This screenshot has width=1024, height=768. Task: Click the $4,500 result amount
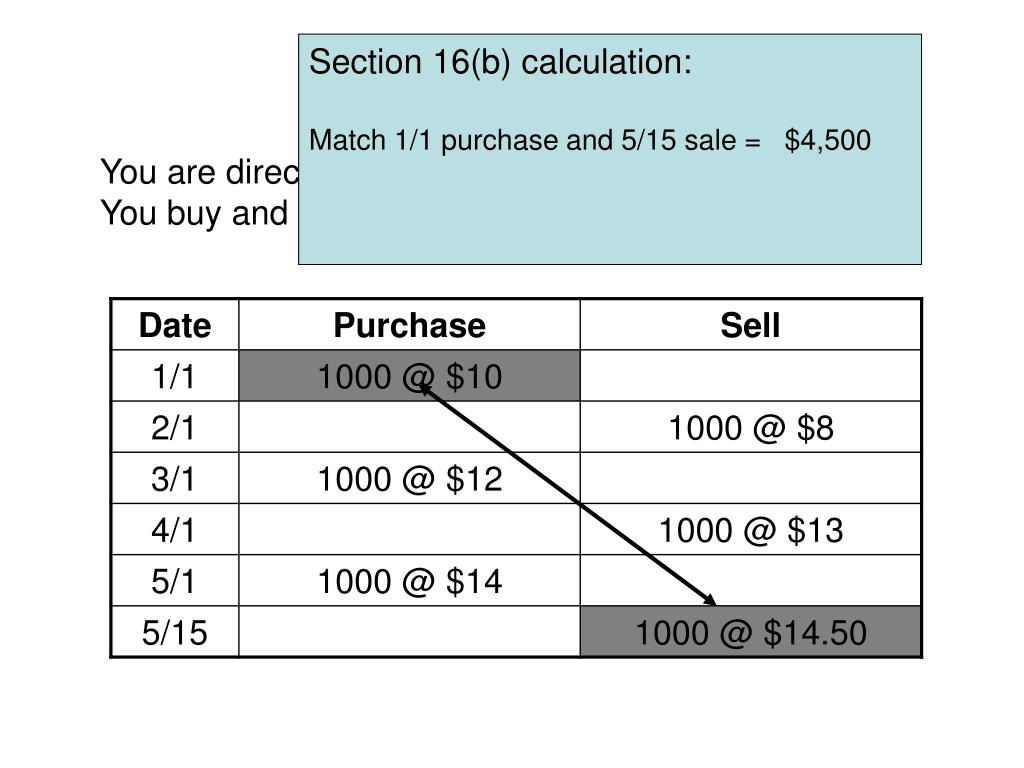[x=827, y=140]
